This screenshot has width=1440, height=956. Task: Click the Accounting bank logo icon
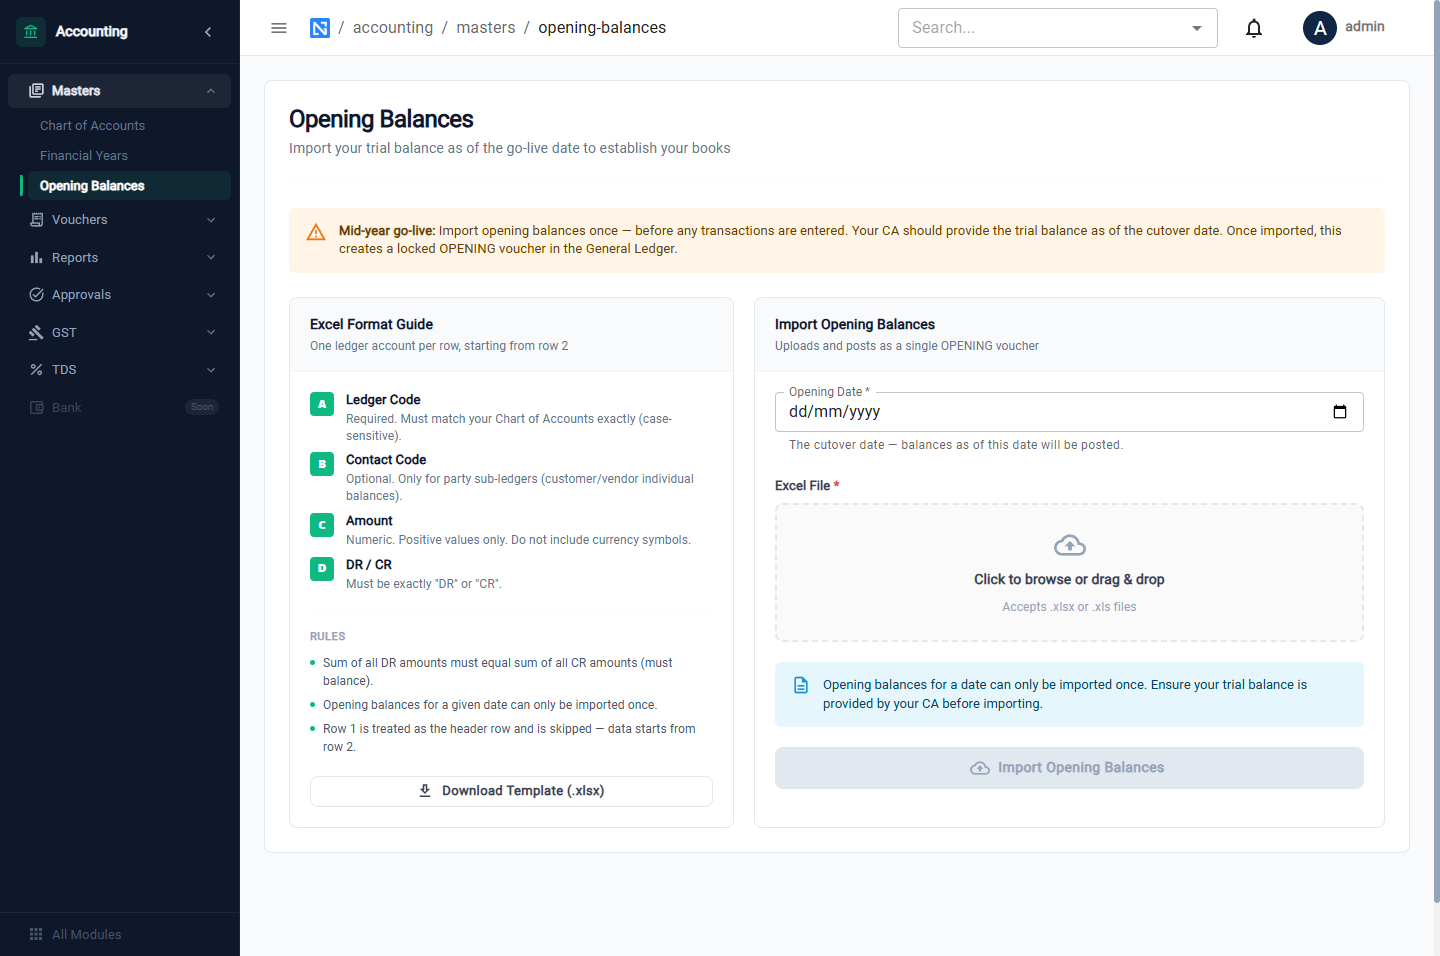31,32
